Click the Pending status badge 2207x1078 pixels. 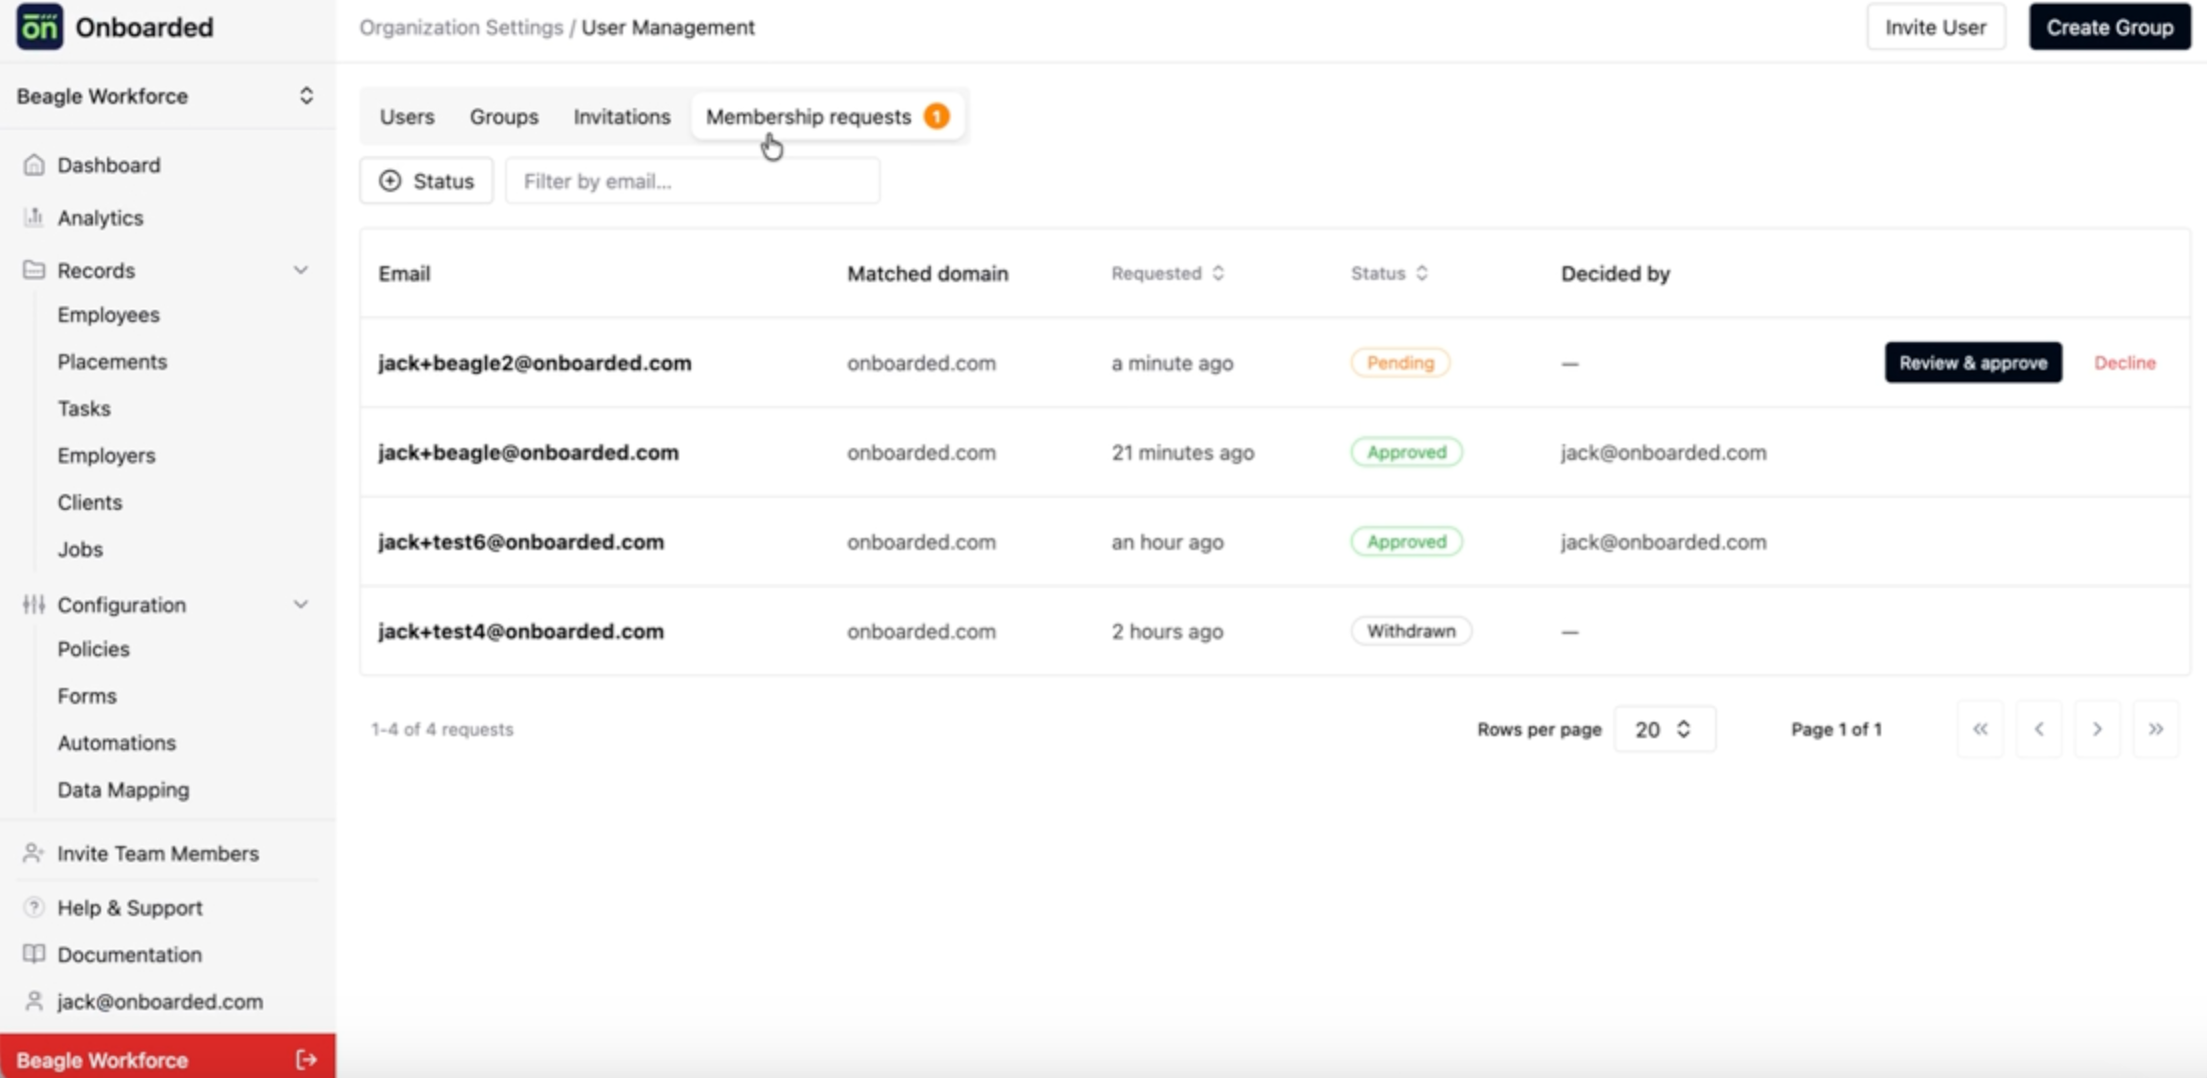tap(1400, 362)
